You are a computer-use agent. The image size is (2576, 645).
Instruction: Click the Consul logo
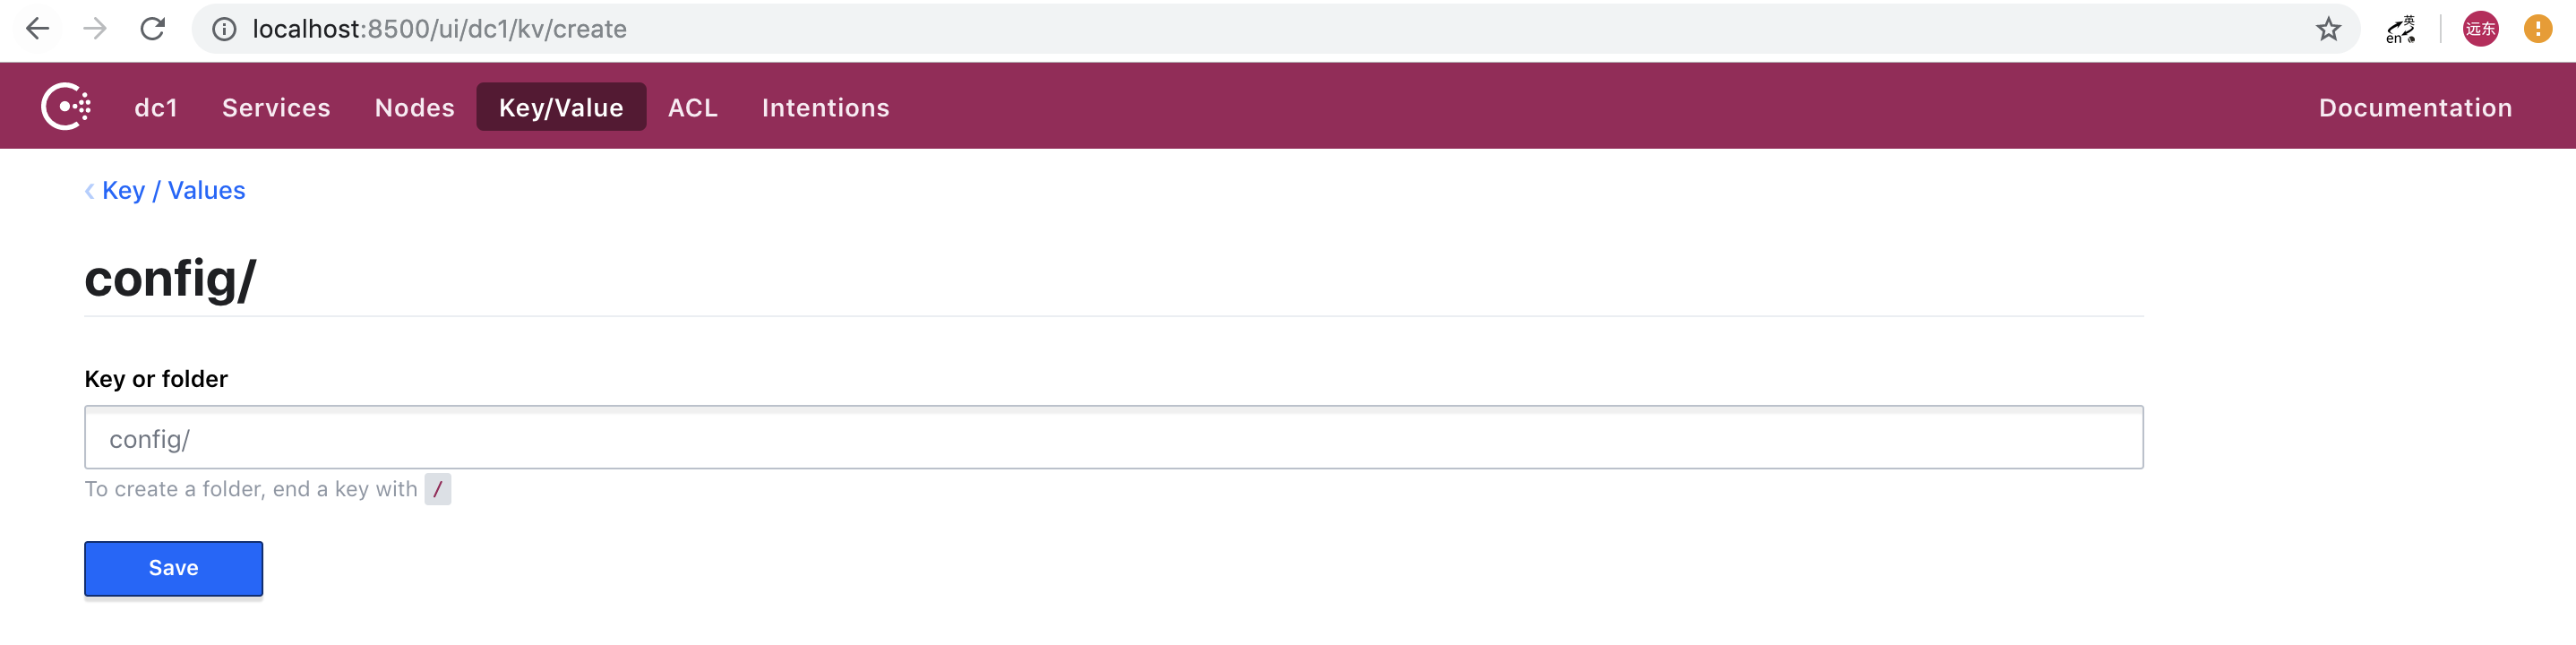tap(66, 107)
